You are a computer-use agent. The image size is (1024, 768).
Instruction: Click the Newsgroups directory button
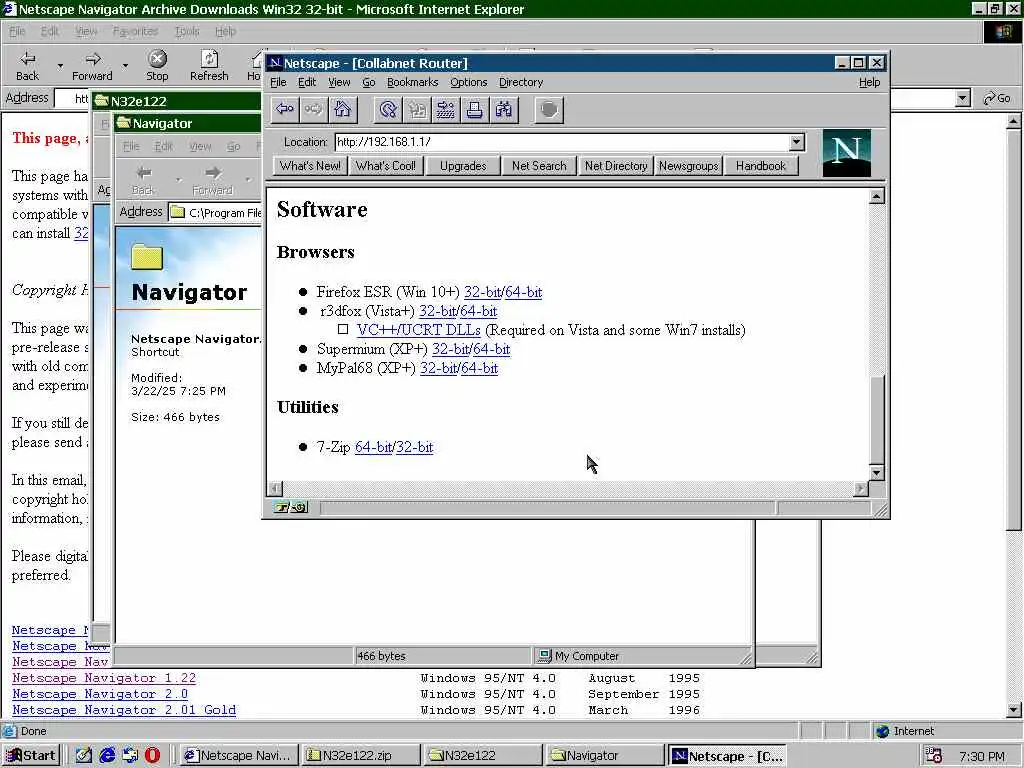[688, 166]
